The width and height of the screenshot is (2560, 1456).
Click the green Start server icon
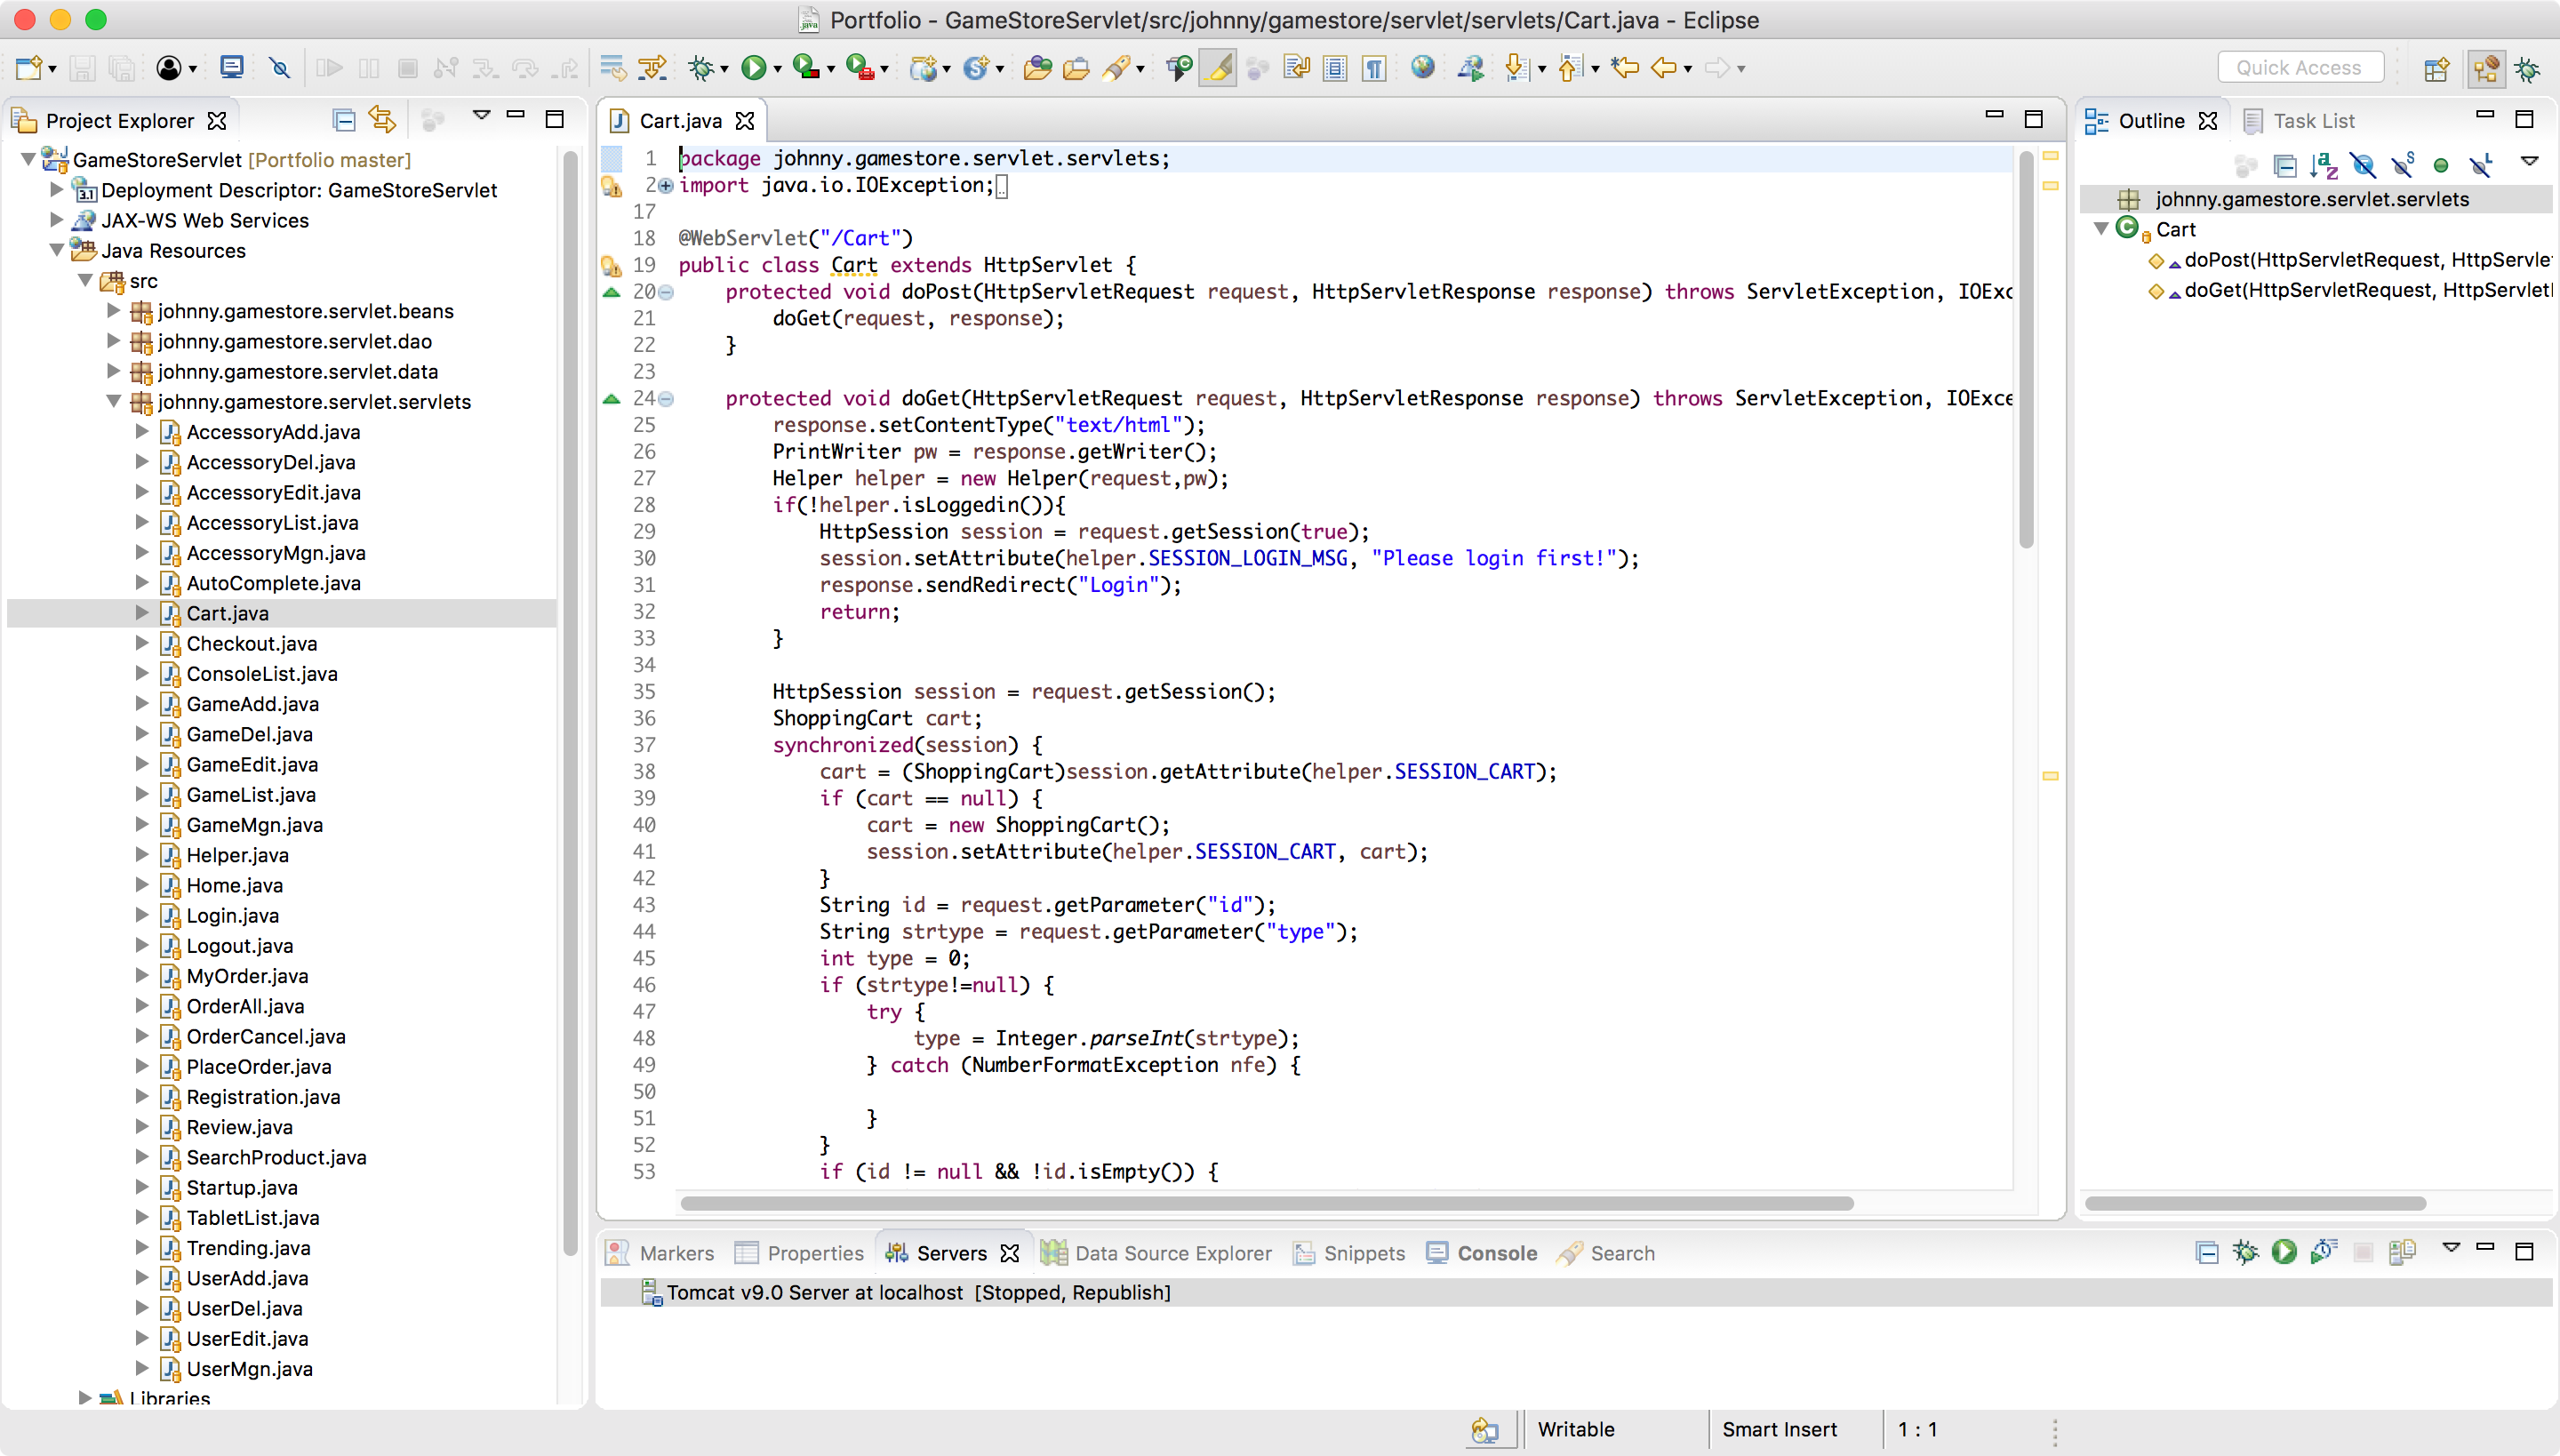tap(2284, 1252)
